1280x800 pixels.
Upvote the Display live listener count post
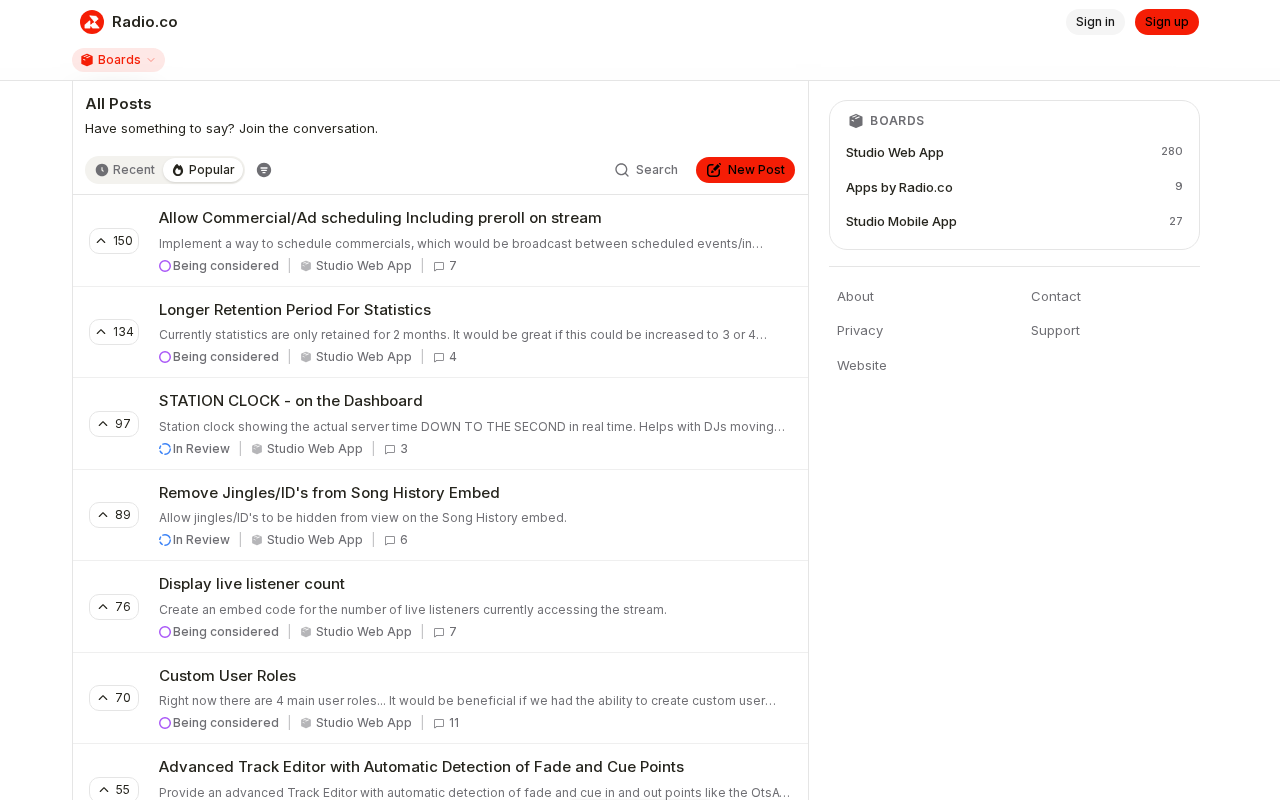pos(114,607)
